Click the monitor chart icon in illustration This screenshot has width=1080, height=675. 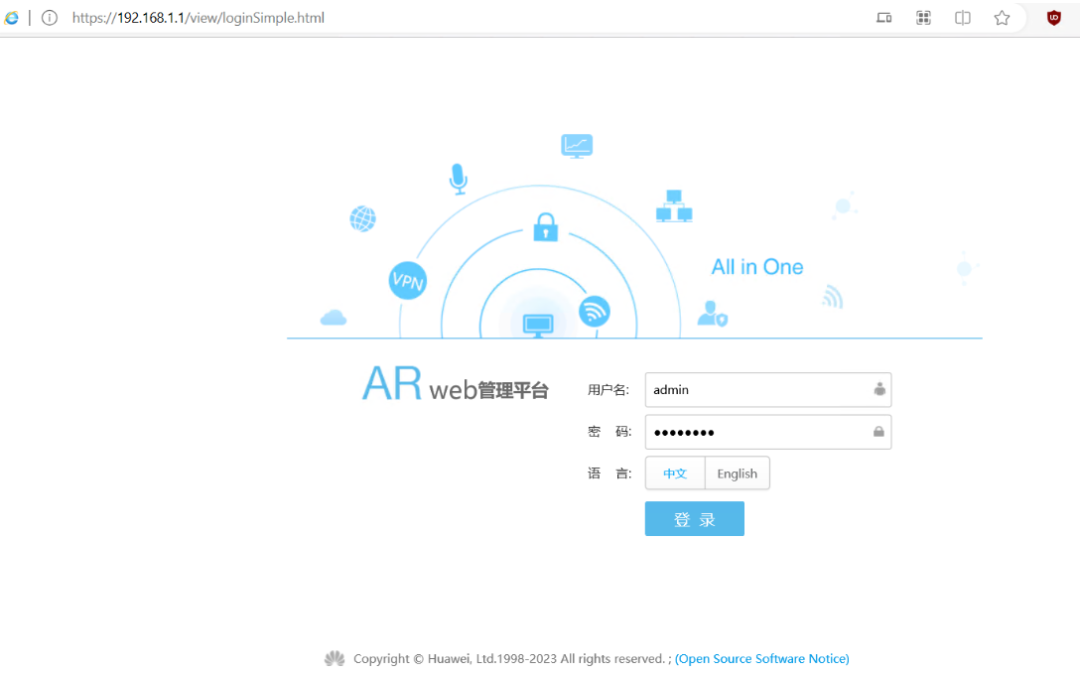tap(577, 146)
